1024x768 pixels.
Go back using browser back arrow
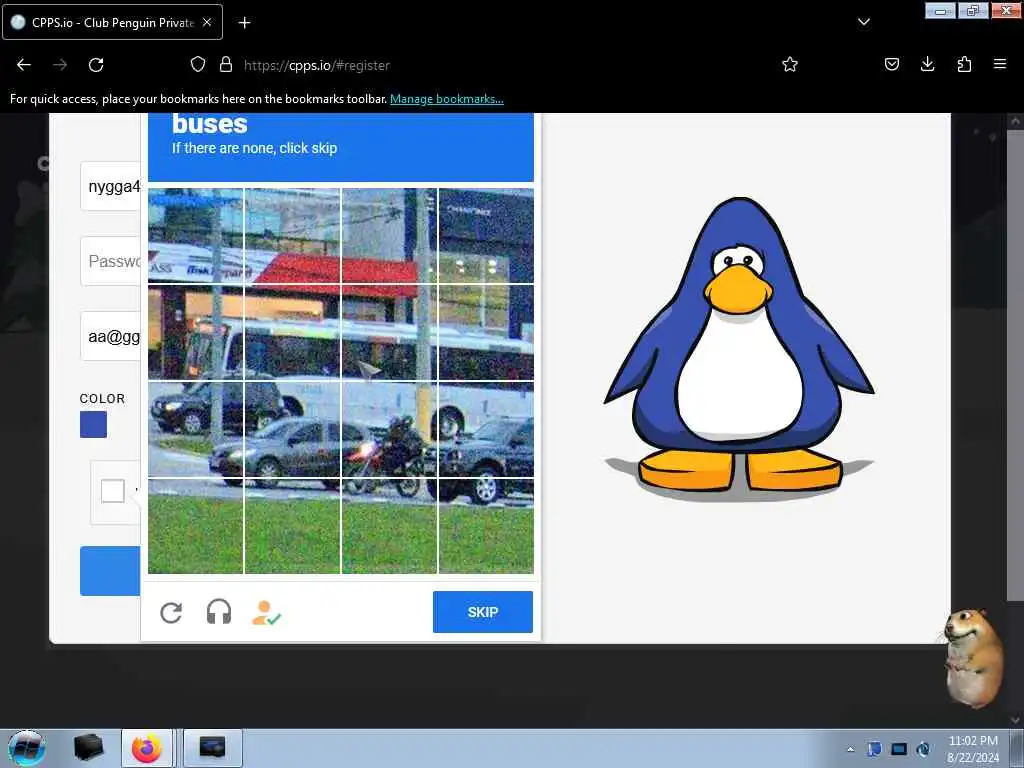coord(24,65)
